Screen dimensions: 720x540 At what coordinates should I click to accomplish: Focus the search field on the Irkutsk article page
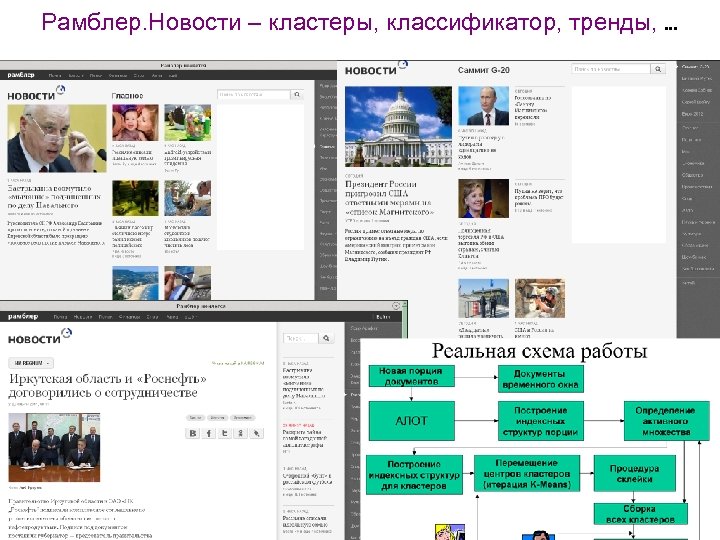[301, 338]
